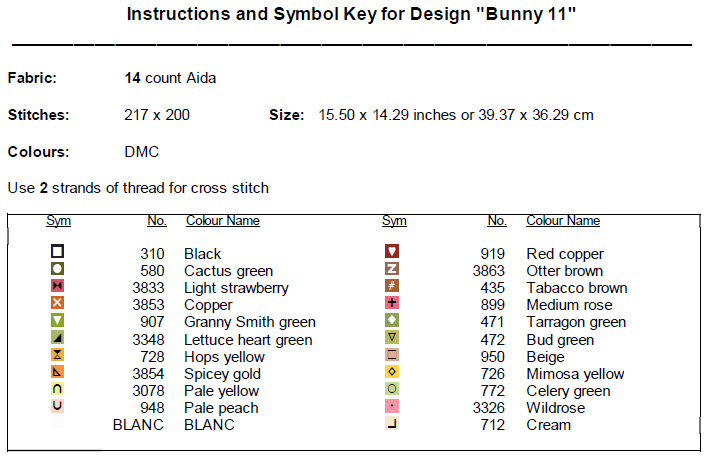Select the Lettuce heart green colour name
Image resolution: width=708 pixels, height=457 pixels.
(247, 340)
